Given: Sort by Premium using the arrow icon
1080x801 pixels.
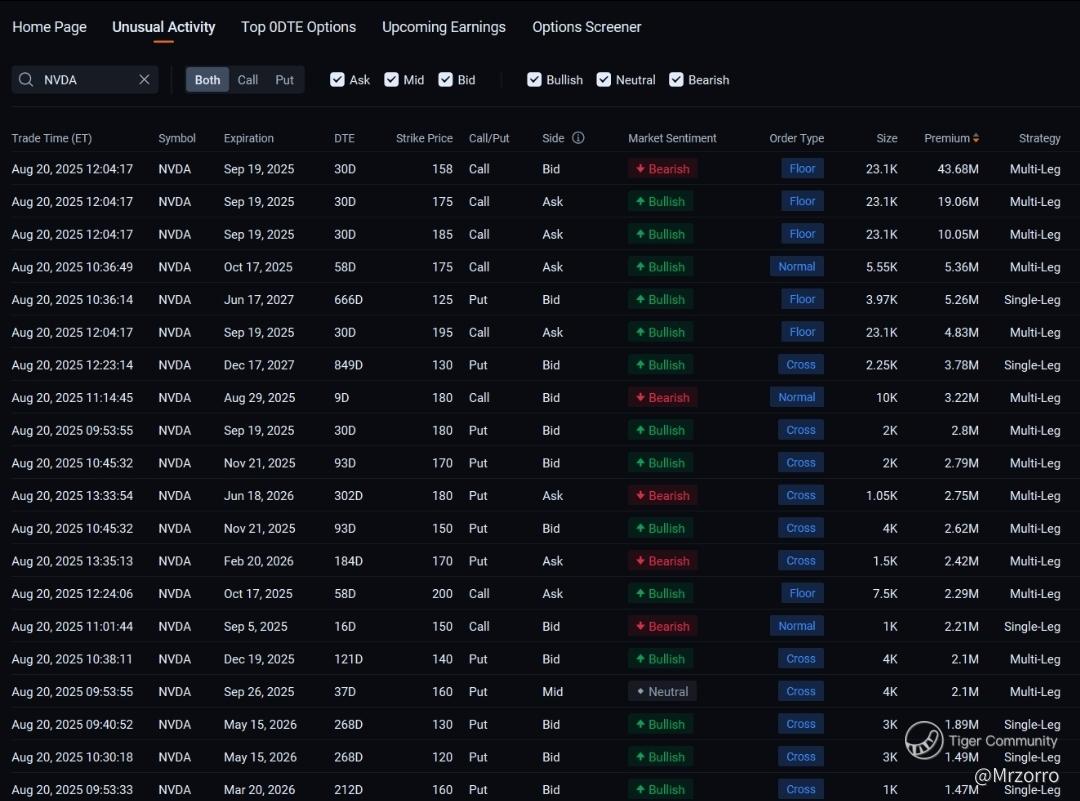Looking at the screenshot, I should pos(976,138).
